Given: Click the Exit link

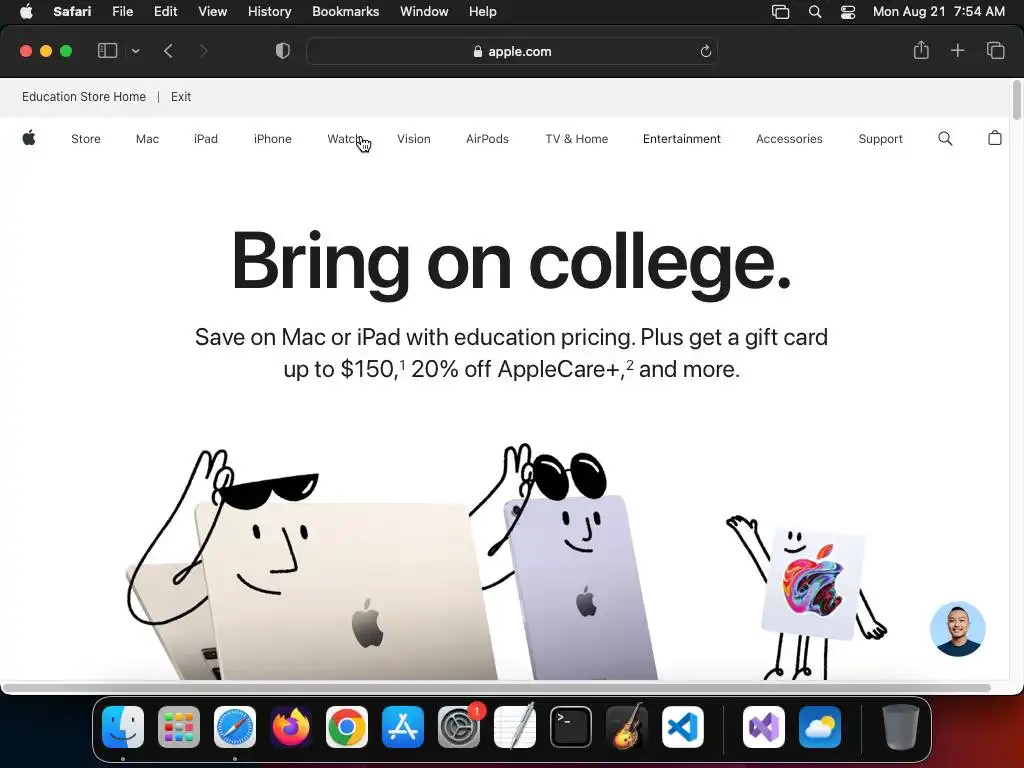Looking at the screenshot, I should [x=181, y=97].
